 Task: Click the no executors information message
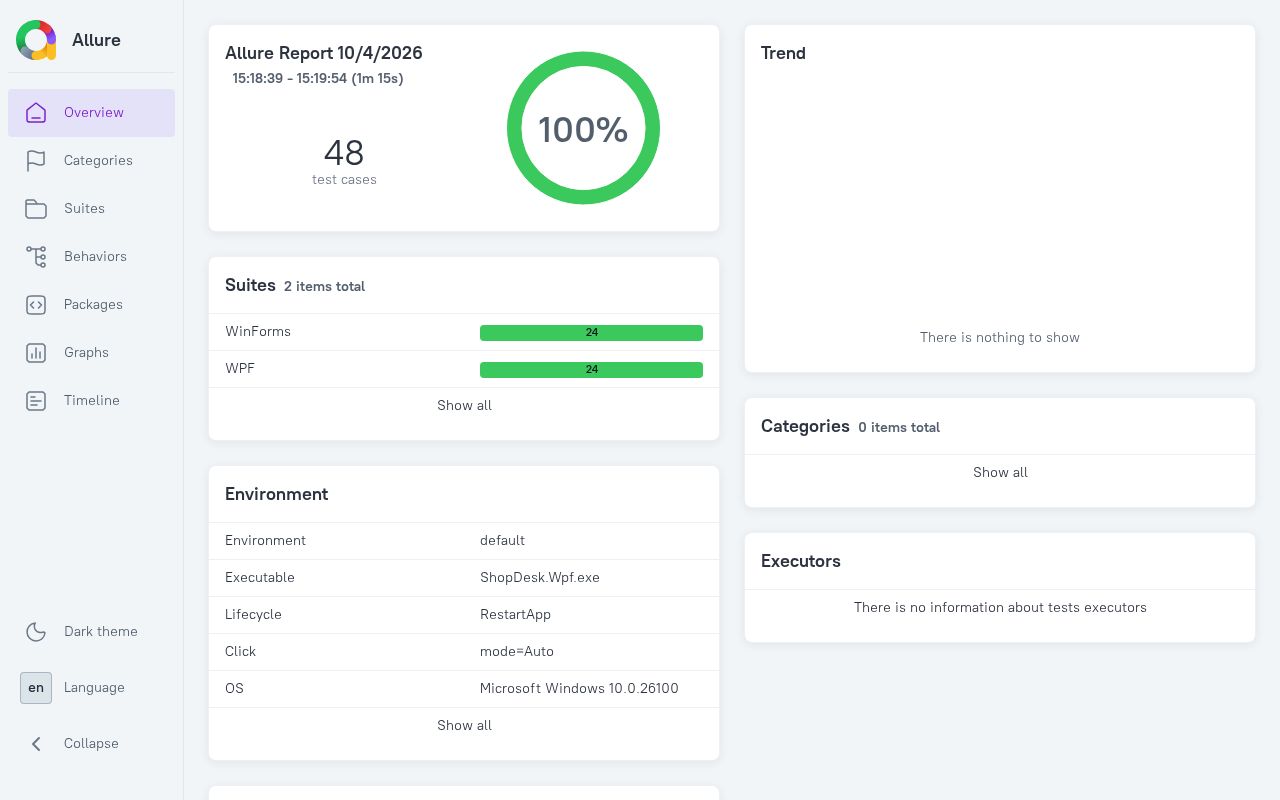click(1000, 607)
